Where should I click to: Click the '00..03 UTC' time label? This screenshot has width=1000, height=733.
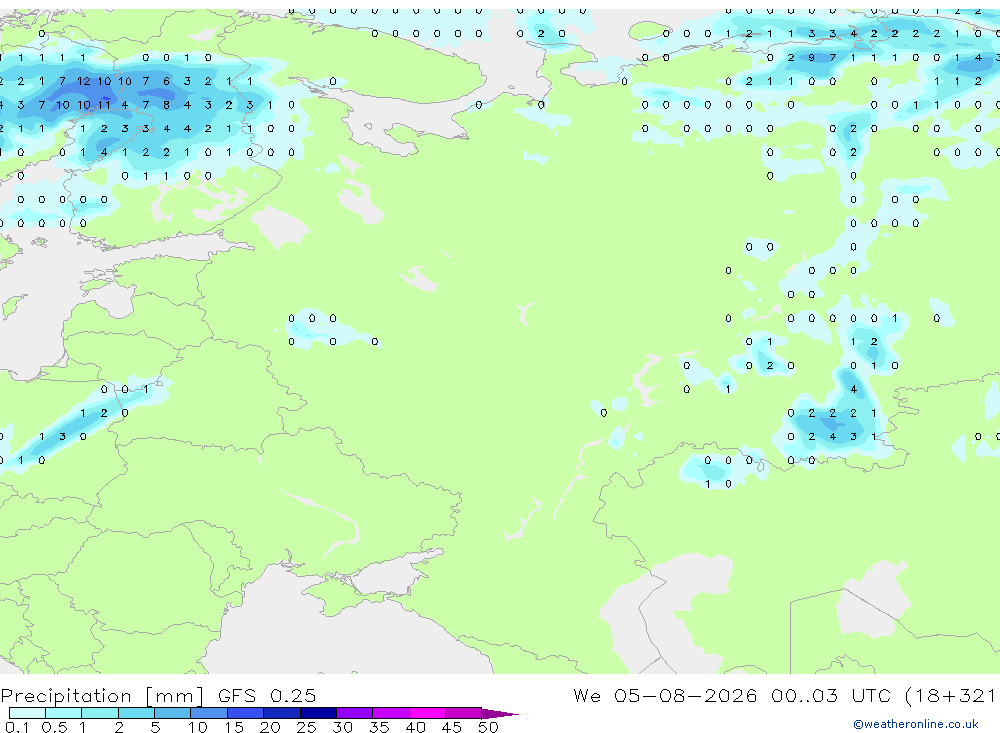[830, 695]
